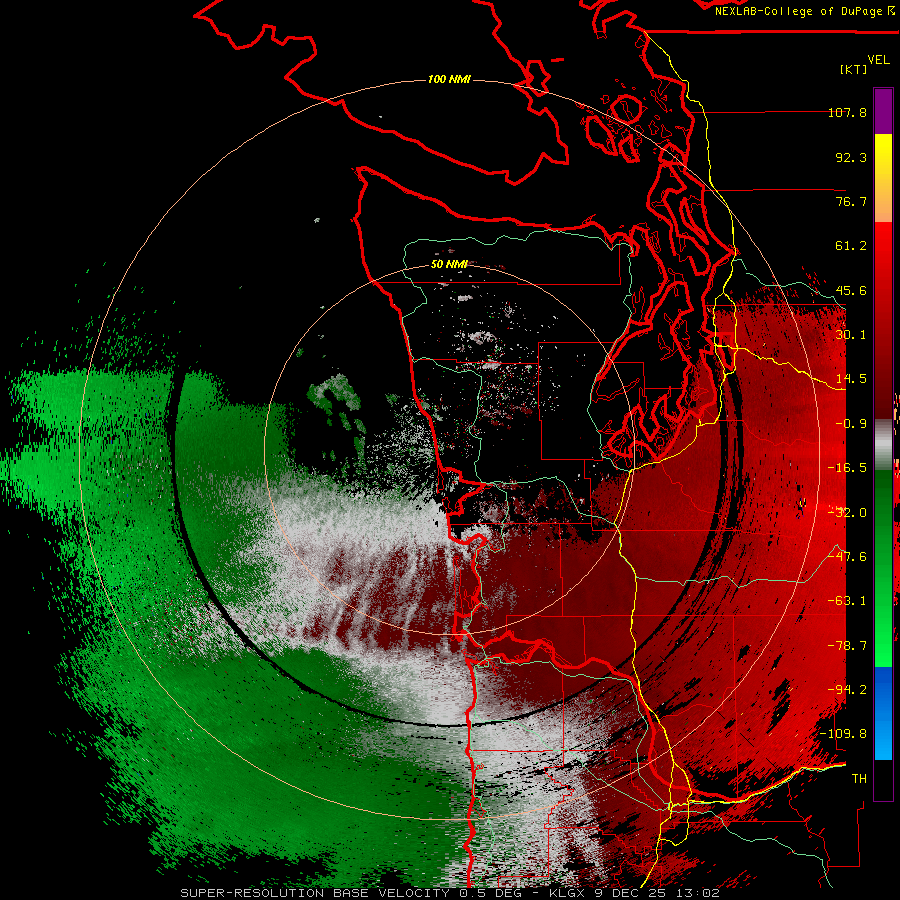The height and width of the screenshot is (900, 900).
Task: Pick the blue segment of velocity color bar
Action: click(x=883, y=713)
